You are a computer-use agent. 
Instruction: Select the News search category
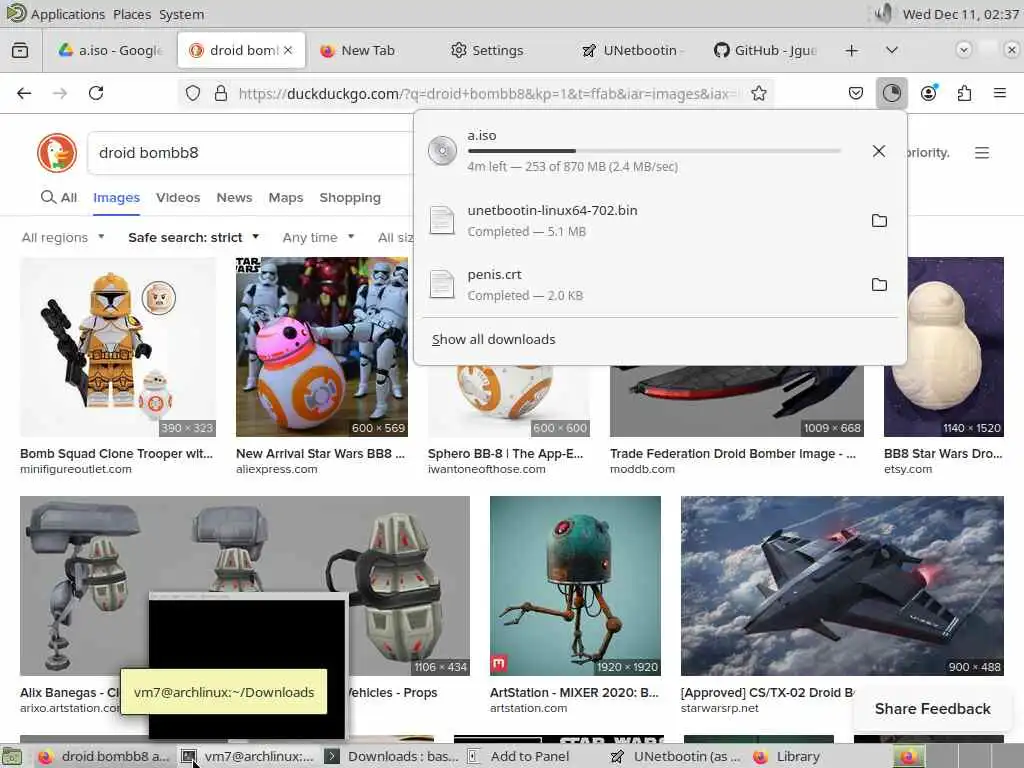pyautogui.click(x=234, y=197)
